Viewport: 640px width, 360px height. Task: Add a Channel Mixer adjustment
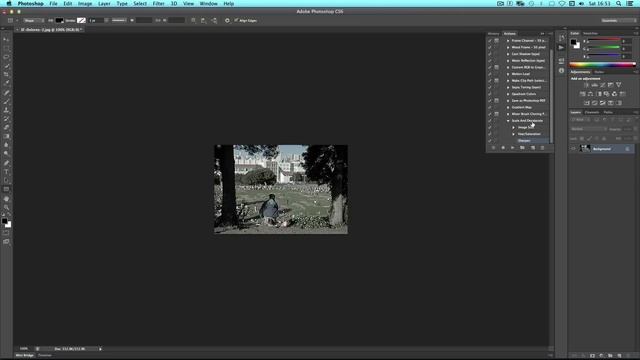pos(614,94)
